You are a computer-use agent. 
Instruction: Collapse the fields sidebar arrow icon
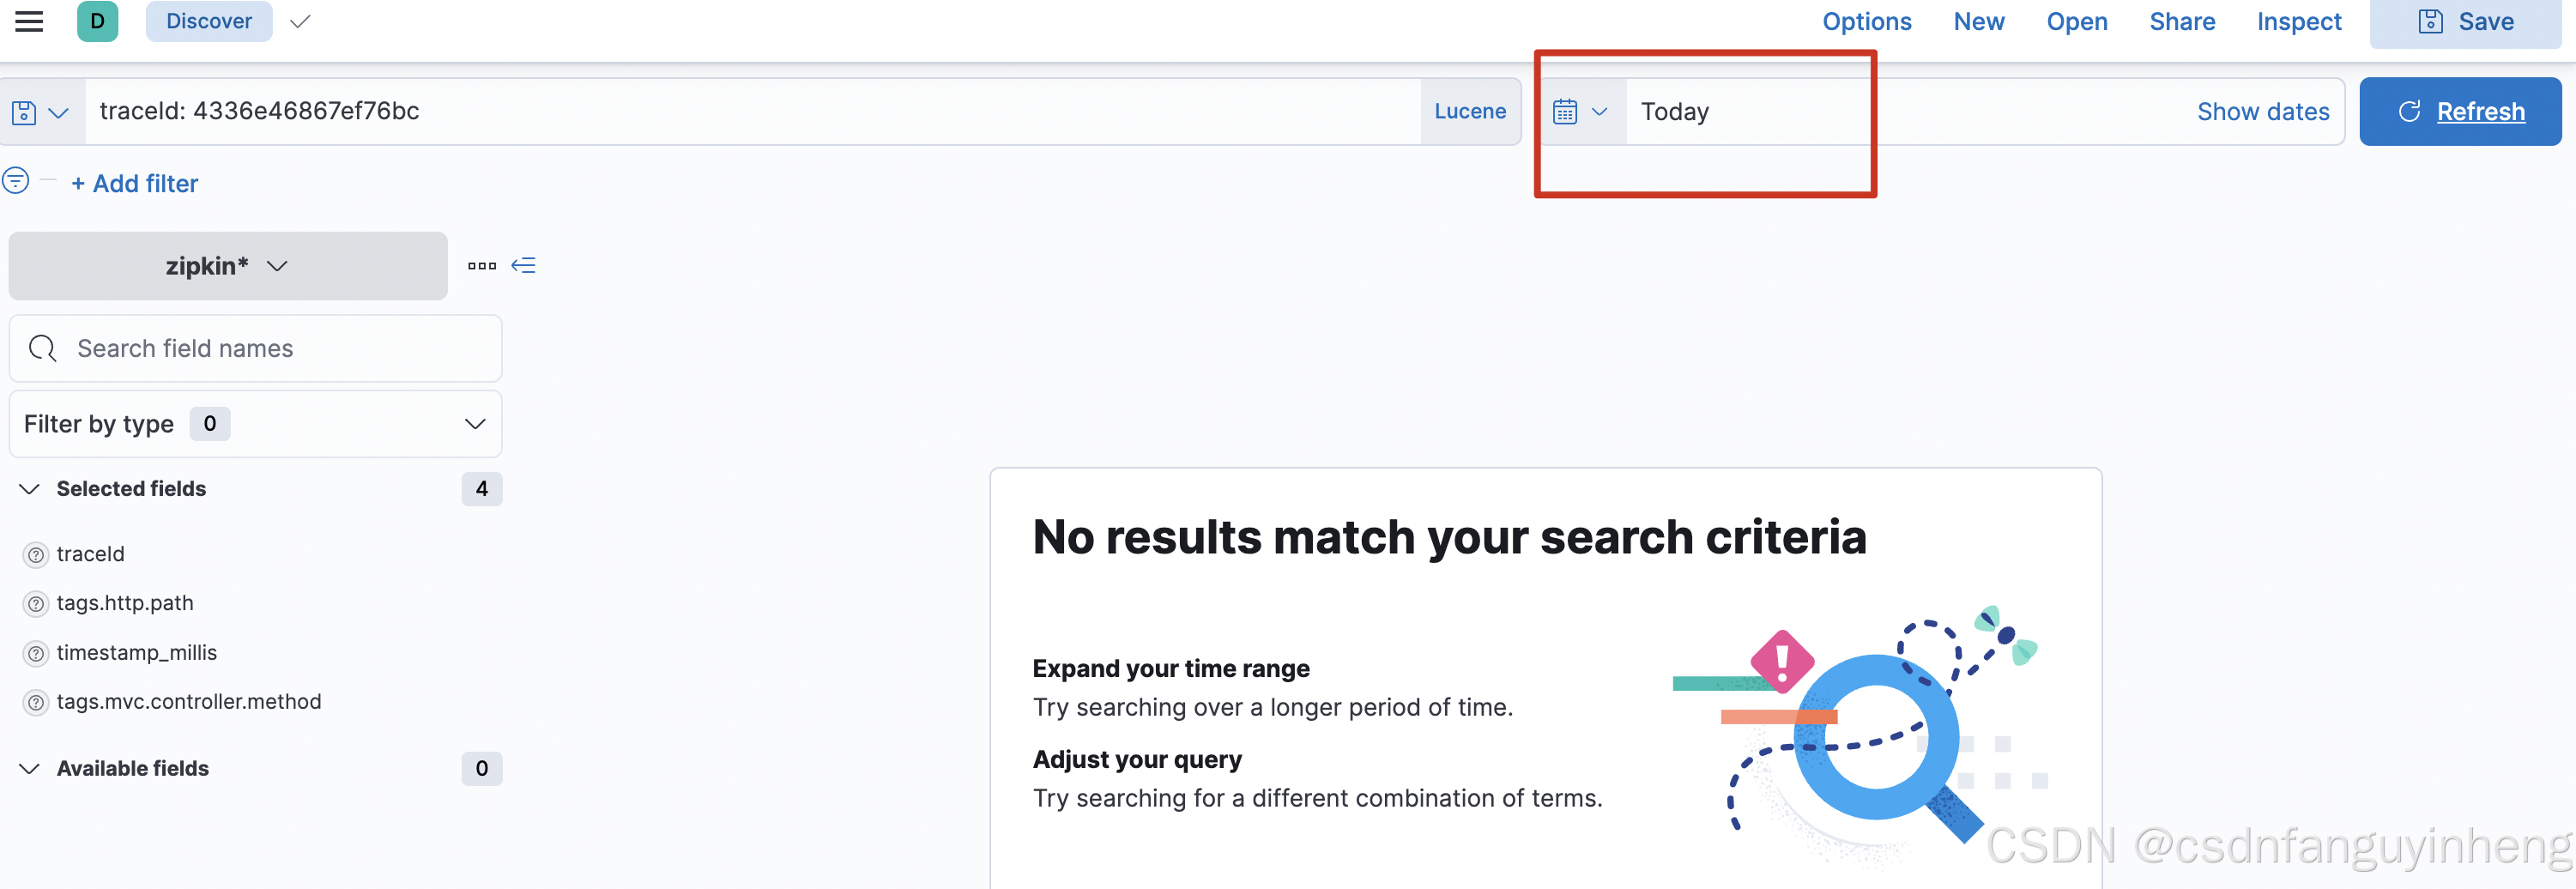point(524,266)
